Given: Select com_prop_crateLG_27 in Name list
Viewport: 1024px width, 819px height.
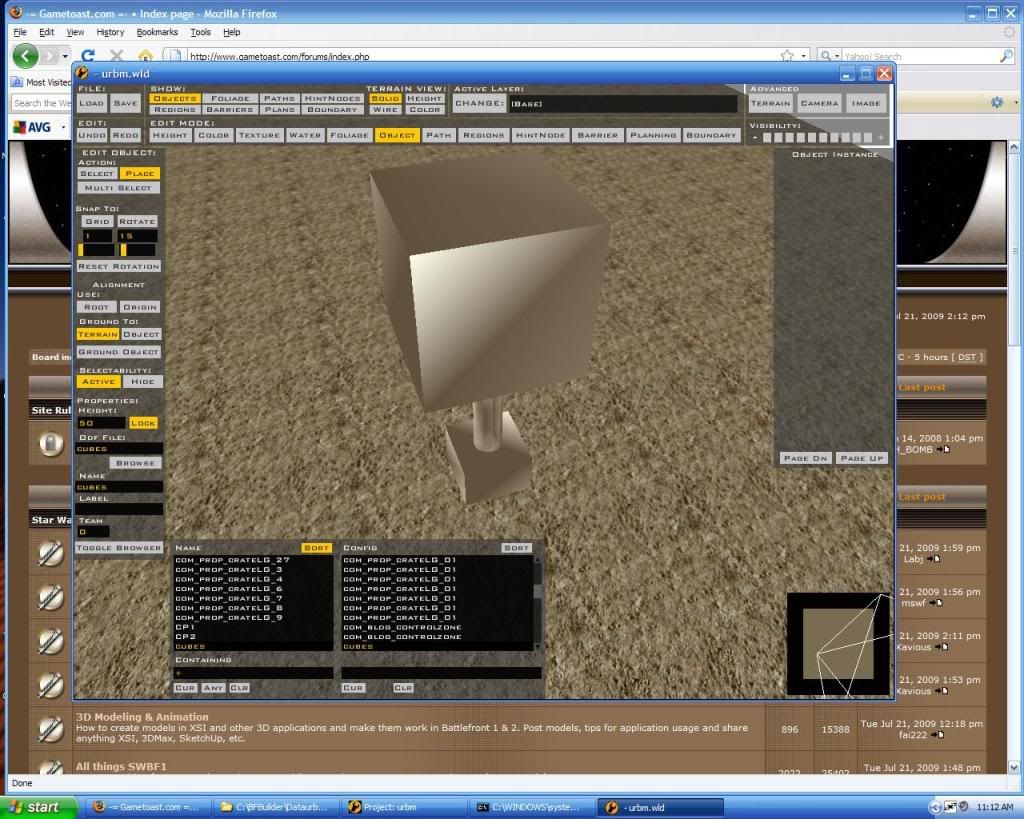Looking at the screenshot, I should coord(232,560).
